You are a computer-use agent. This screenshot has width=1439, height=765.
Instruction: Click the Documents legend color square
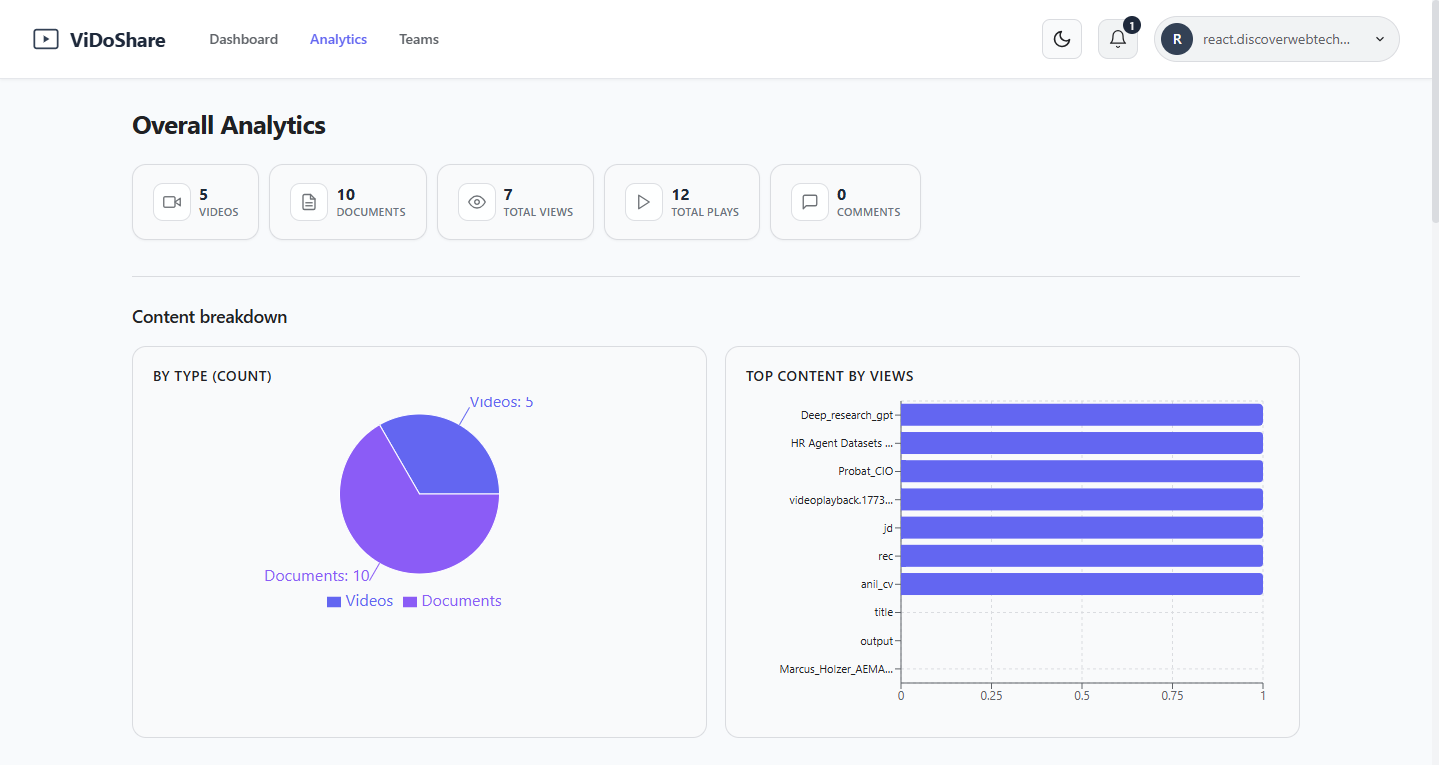pos(410,602)
